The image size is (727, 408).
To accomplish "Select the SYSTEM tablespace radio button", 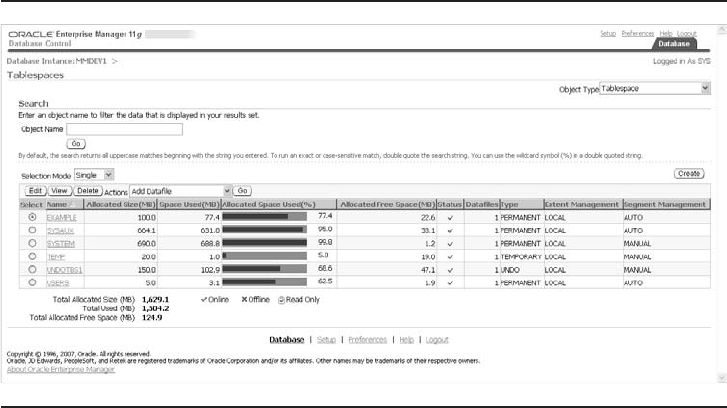I will tap(32, 243).
